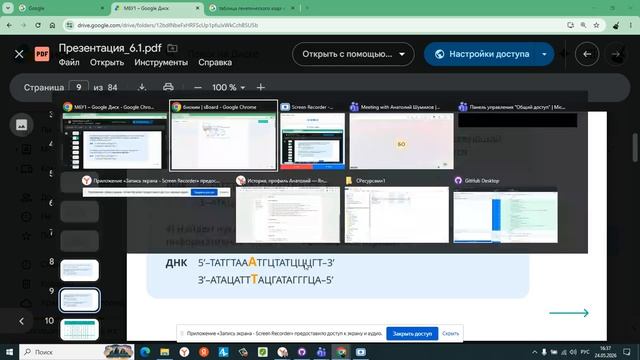Open Microsoft Edge from the taskbar

[x=145, y=352]
